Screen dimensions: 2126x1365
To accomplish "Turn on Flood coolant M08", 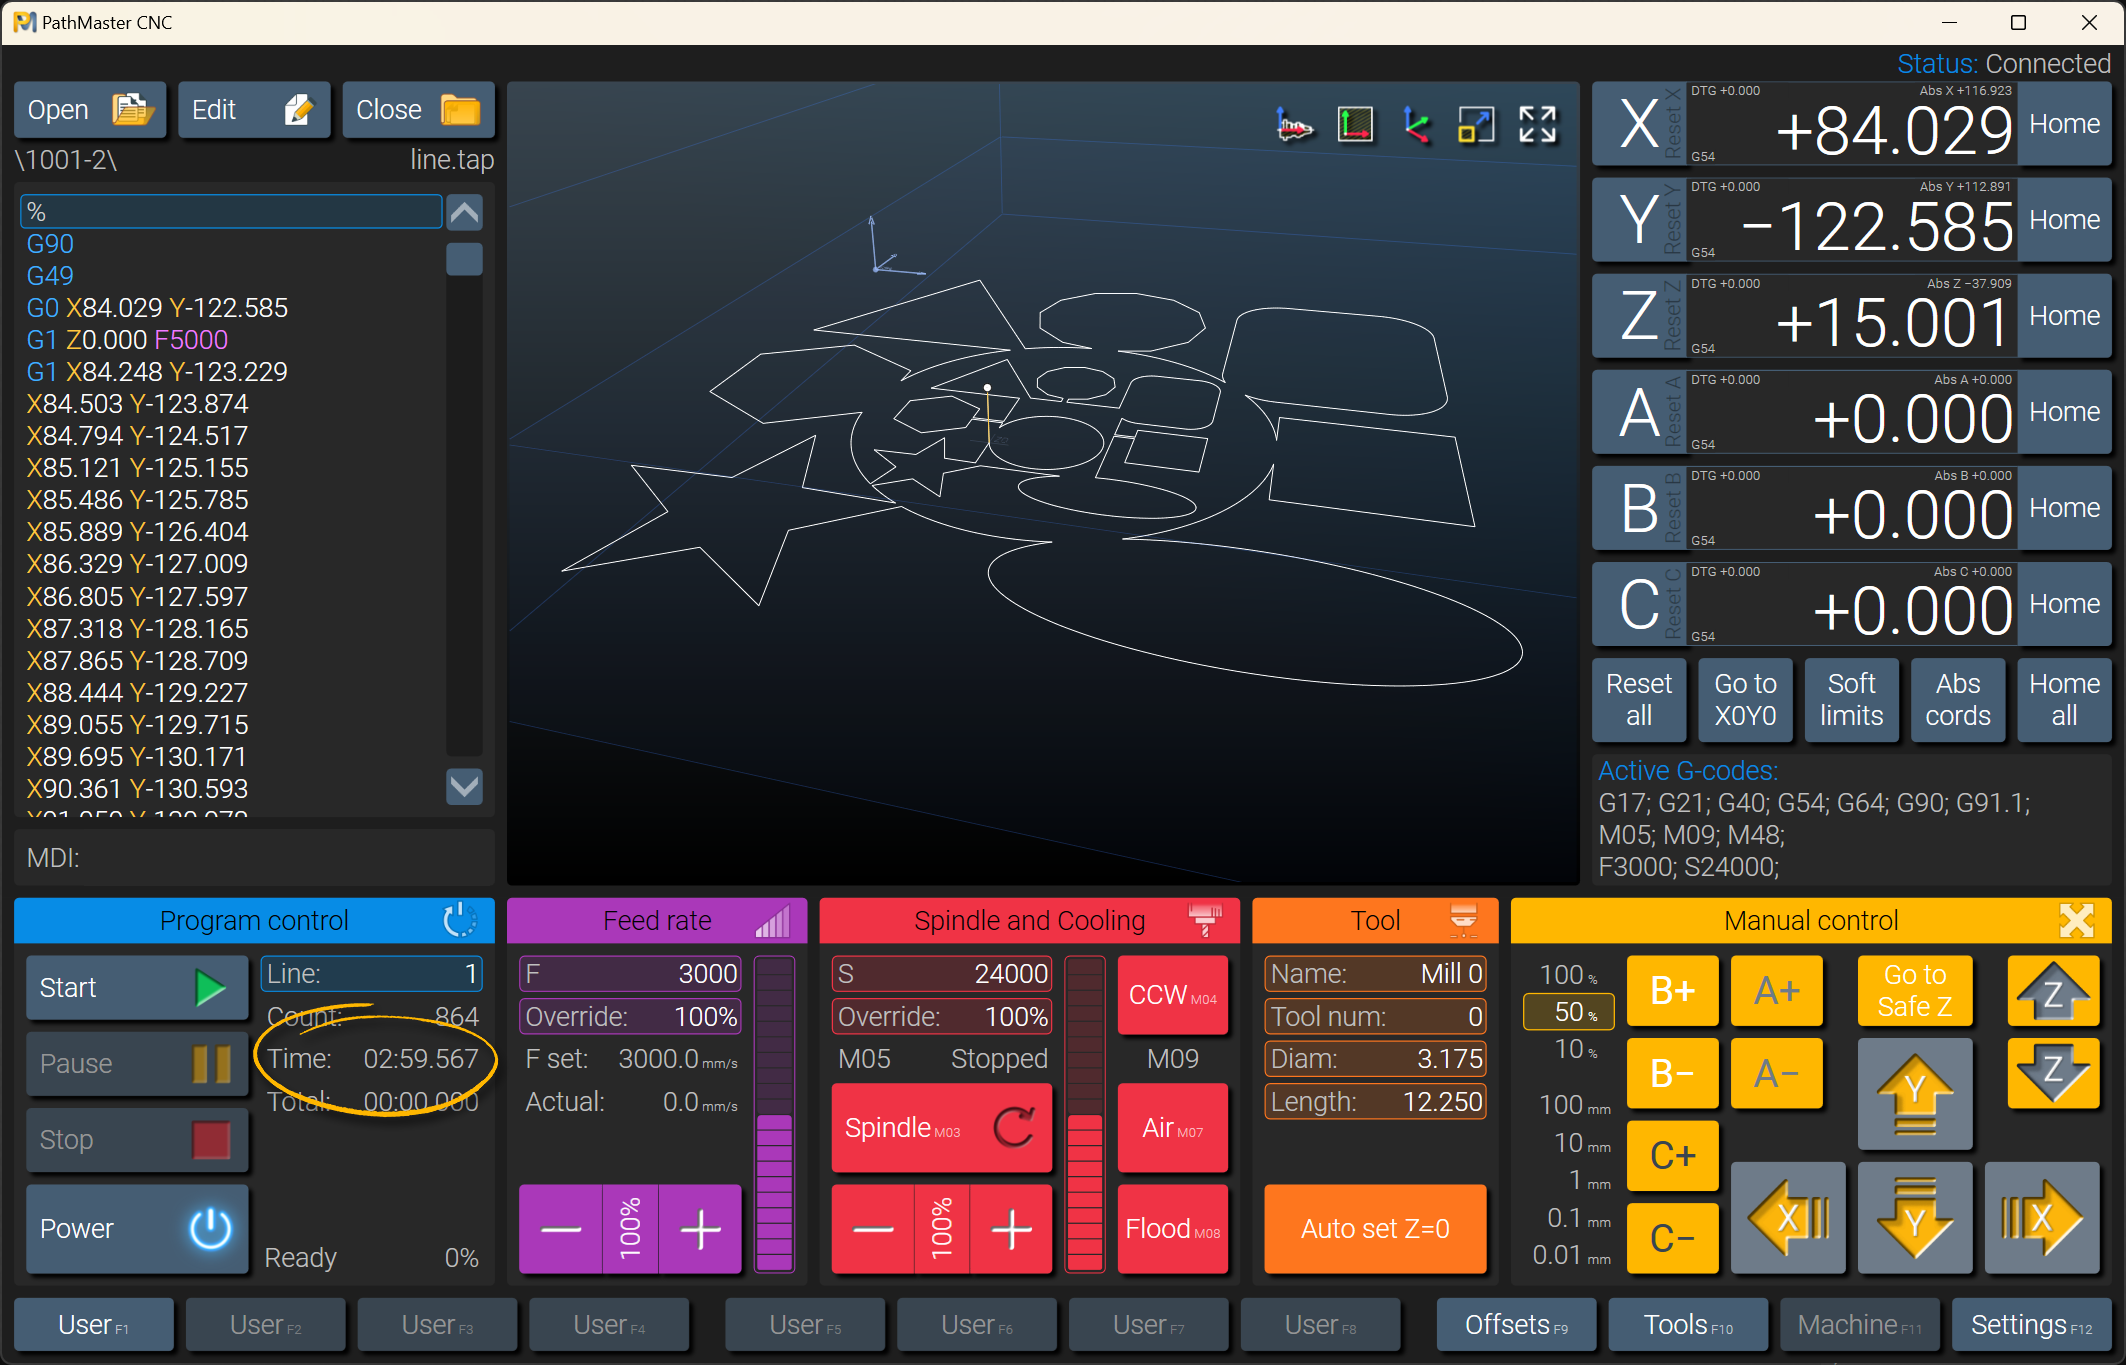I will [x=1172, y=1229].
